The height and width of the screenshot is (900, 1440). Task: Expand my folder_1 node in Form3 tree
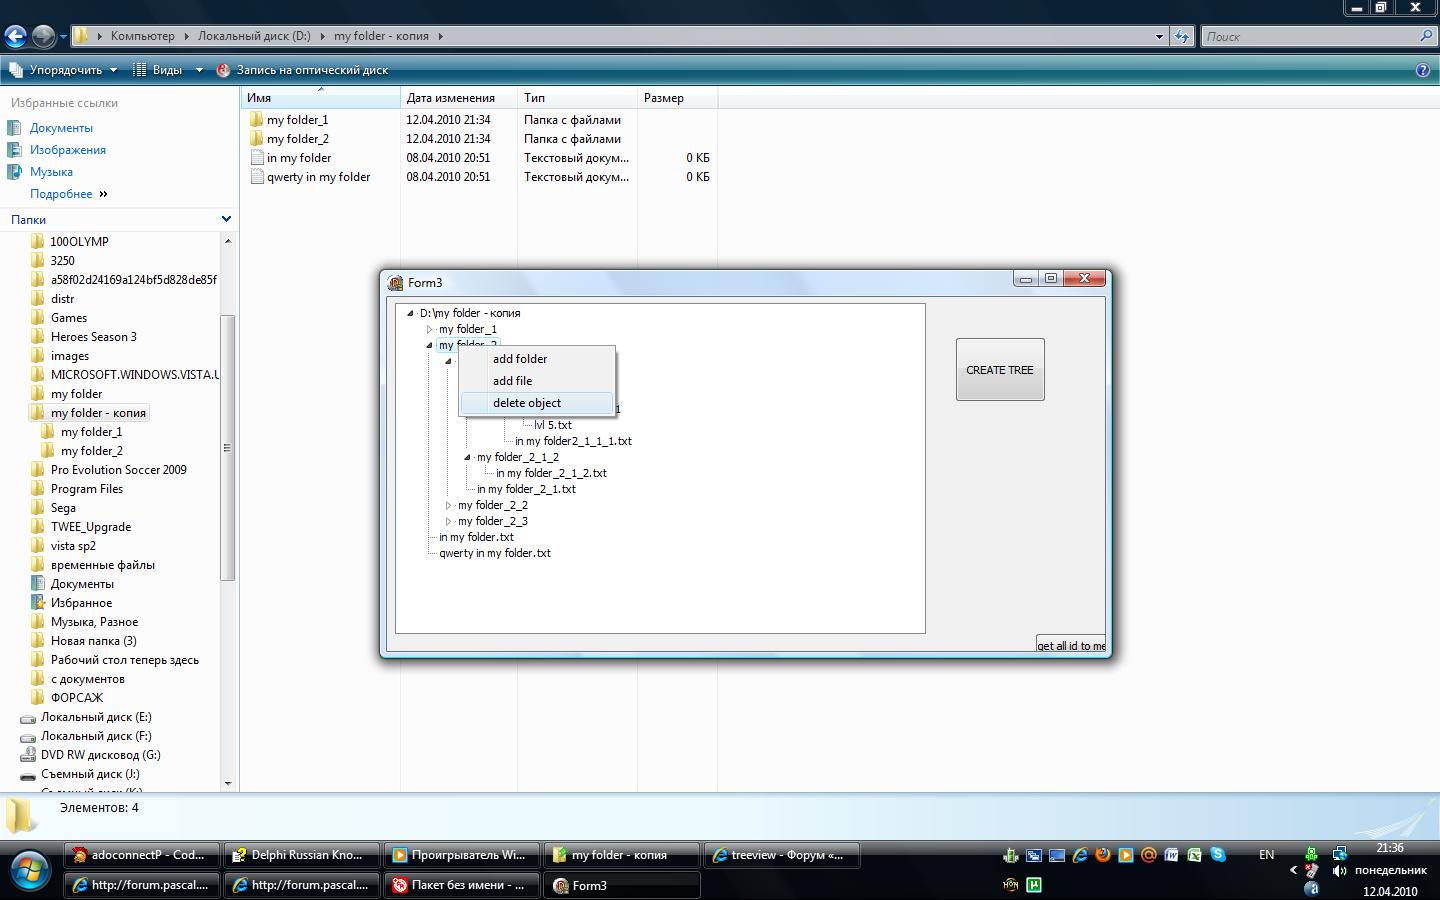(429, 329)
